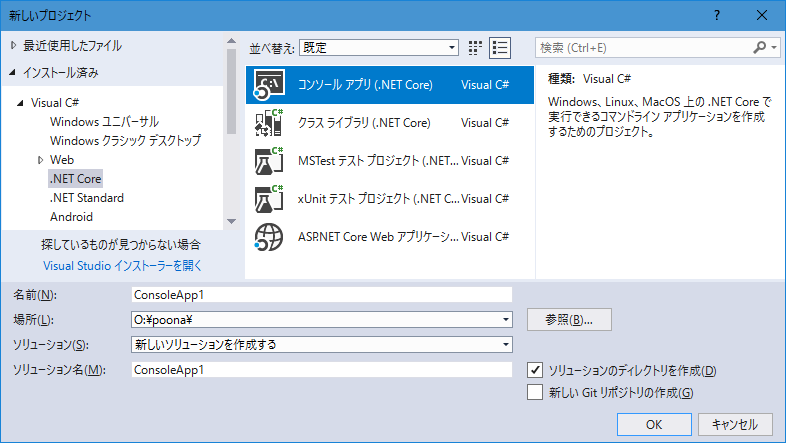Viewport: 786px width, 443px height.
Task: Select the .NET Standard category
Action: click(87, 198)
